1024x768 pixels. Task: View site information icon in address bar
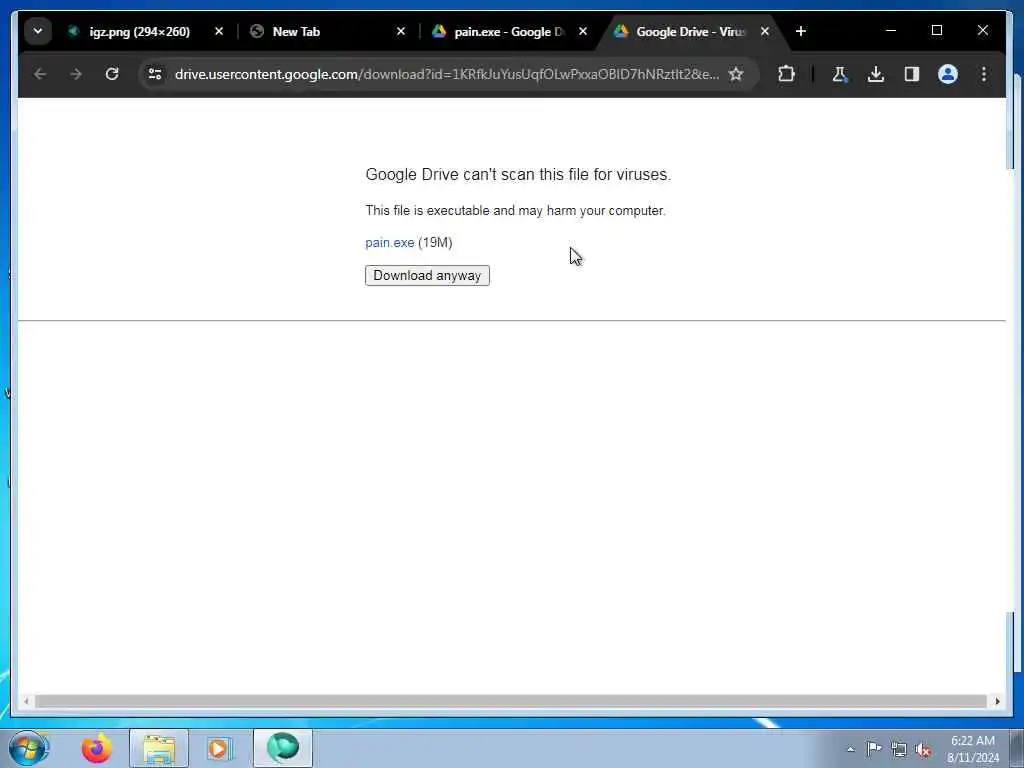pyautogui.click(x=155, y=74)
